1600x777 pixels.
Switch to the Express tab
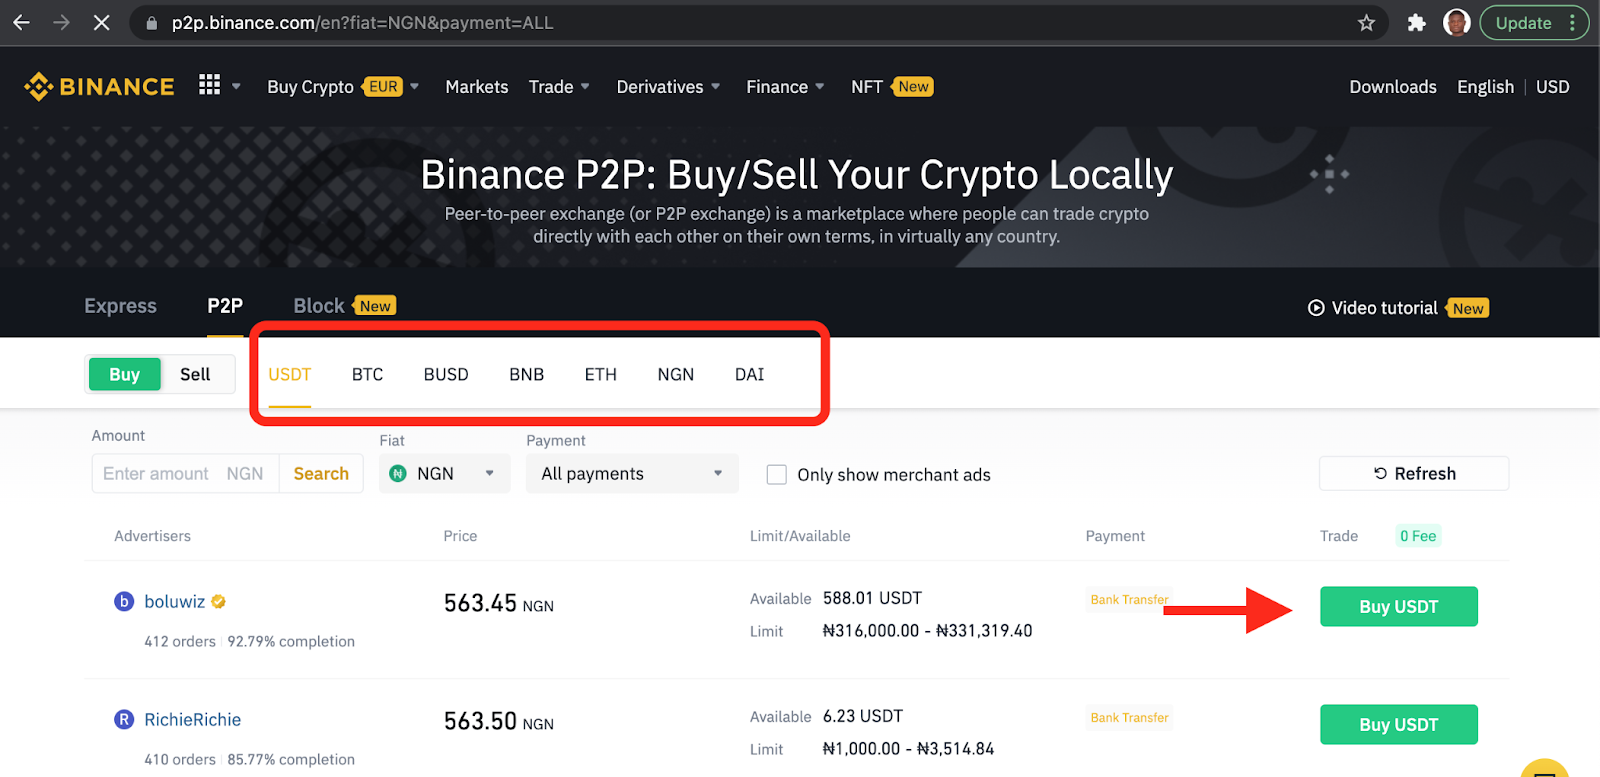click(120, 306)
